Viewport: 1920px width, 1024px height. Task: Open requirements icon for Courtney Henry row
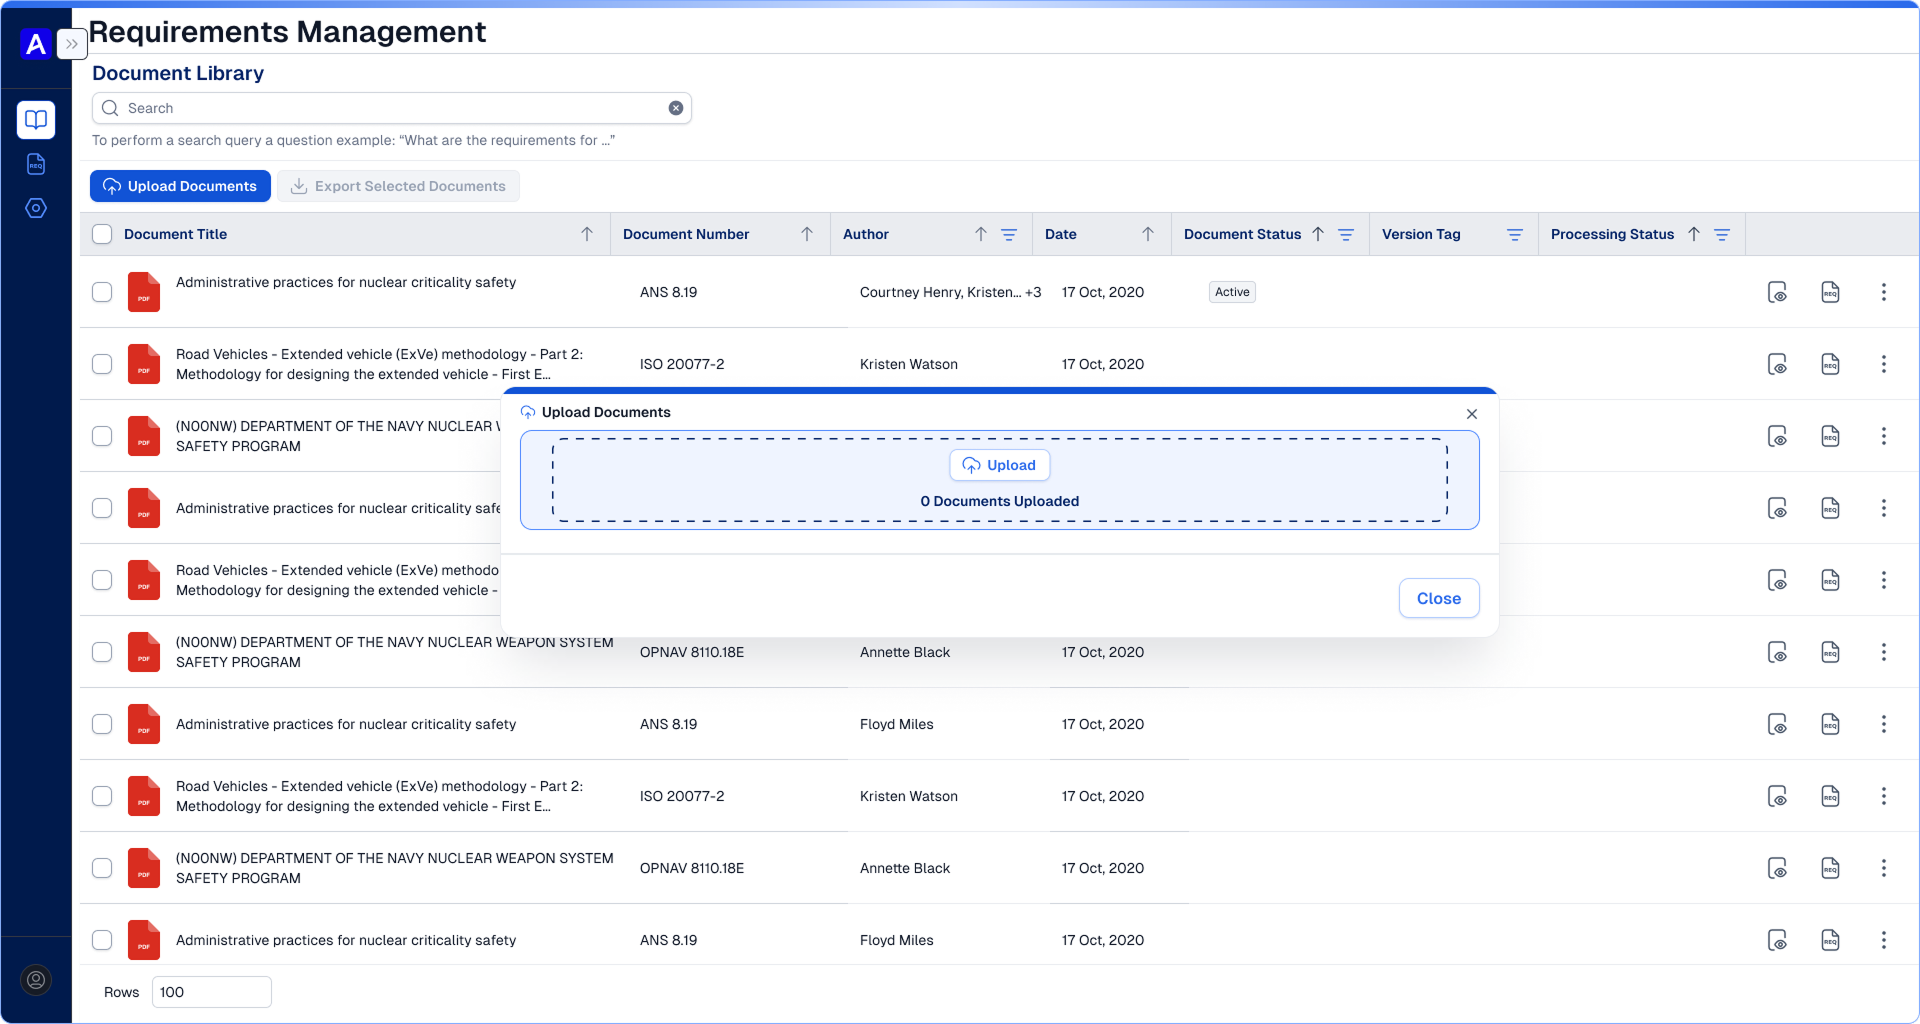[1830, 292]
